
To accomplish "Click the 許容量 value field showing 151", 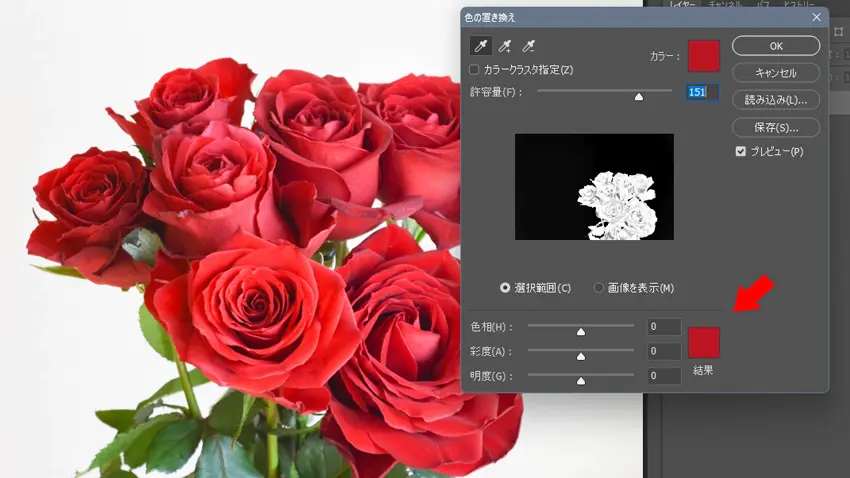I will [x=700, y=92].
